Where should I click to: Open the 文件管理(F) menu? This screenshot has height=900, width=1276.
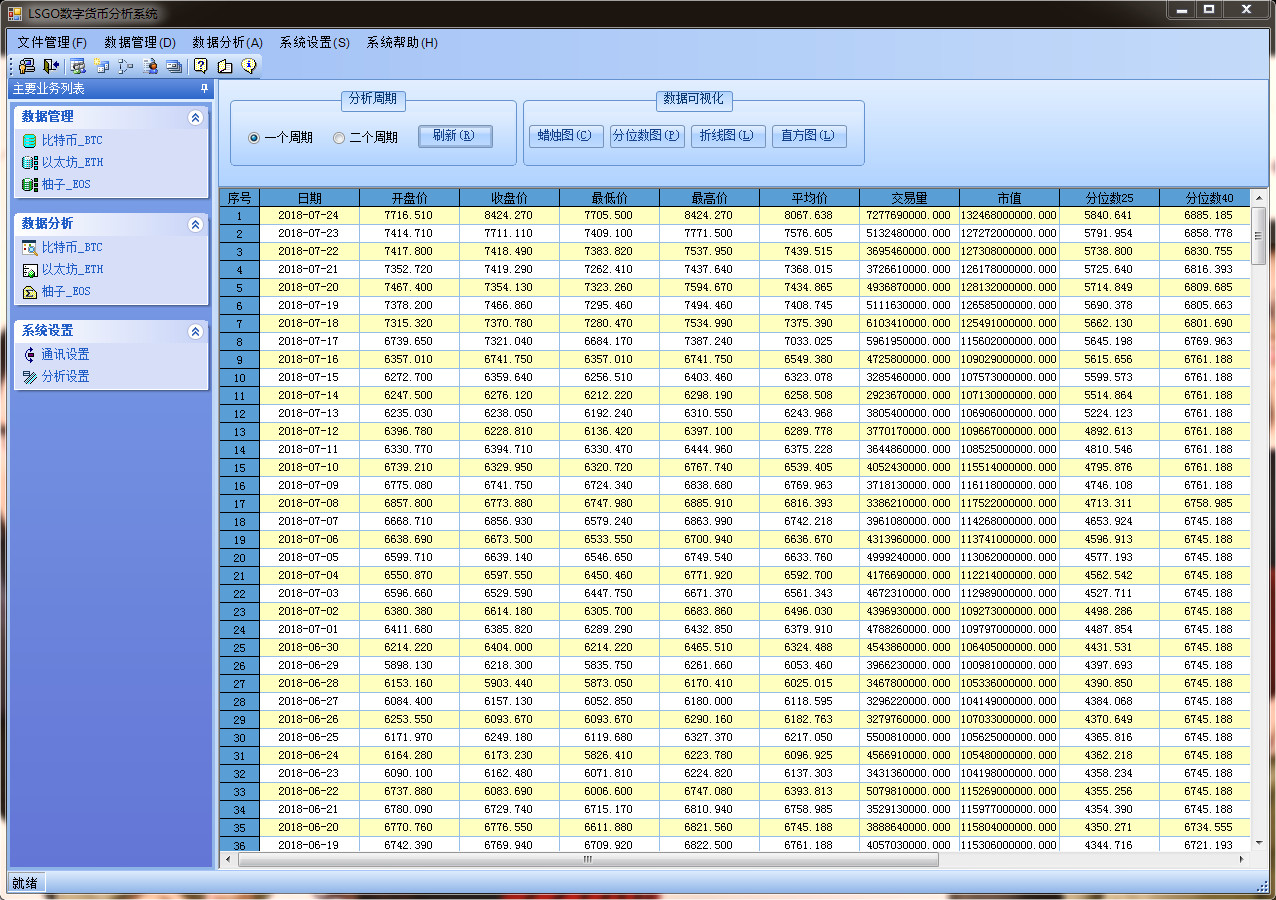click(x=52, y=42)
